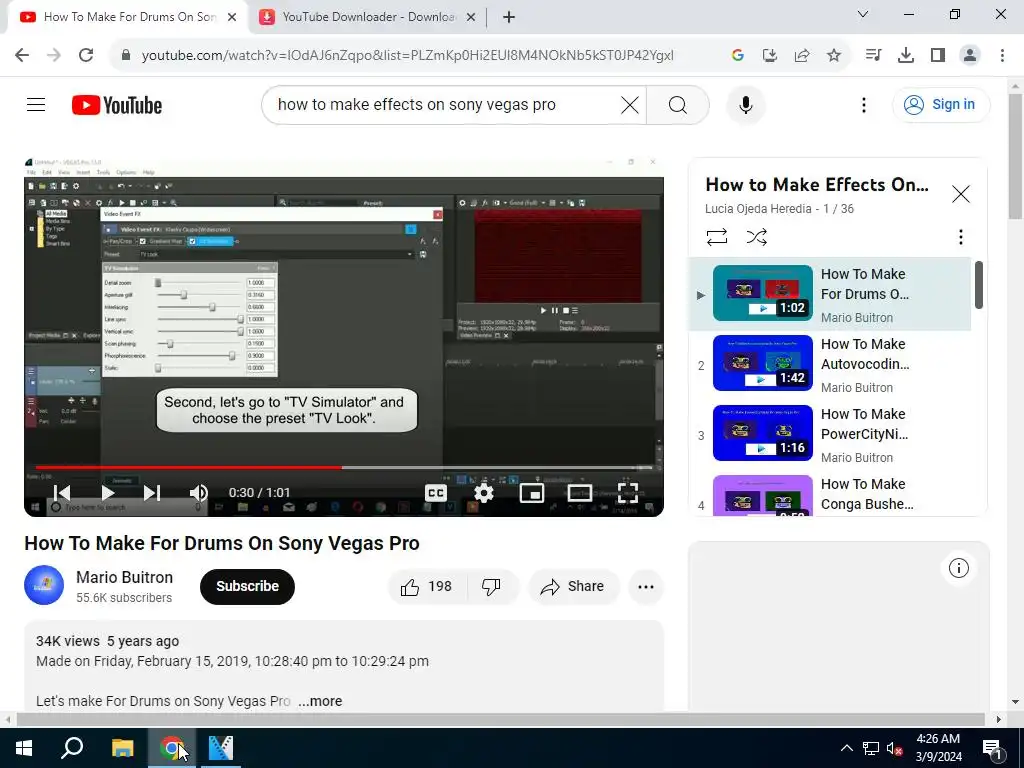This screenshot has width=1024, height=768.
Task: Go back in browser history
Action: point(22,56)
